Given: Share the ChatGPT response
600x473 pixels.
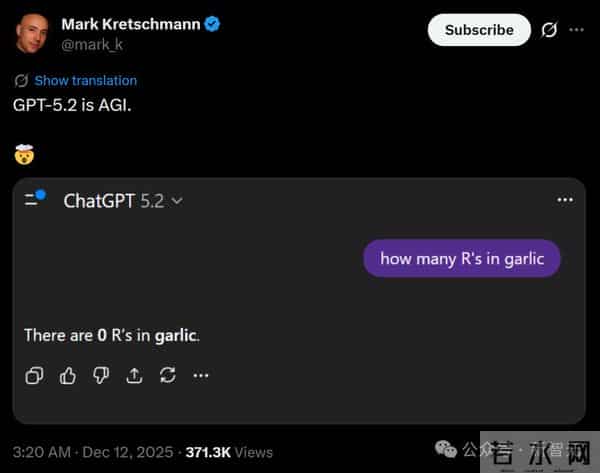Looking at the screenshot, I should (134, 375).
